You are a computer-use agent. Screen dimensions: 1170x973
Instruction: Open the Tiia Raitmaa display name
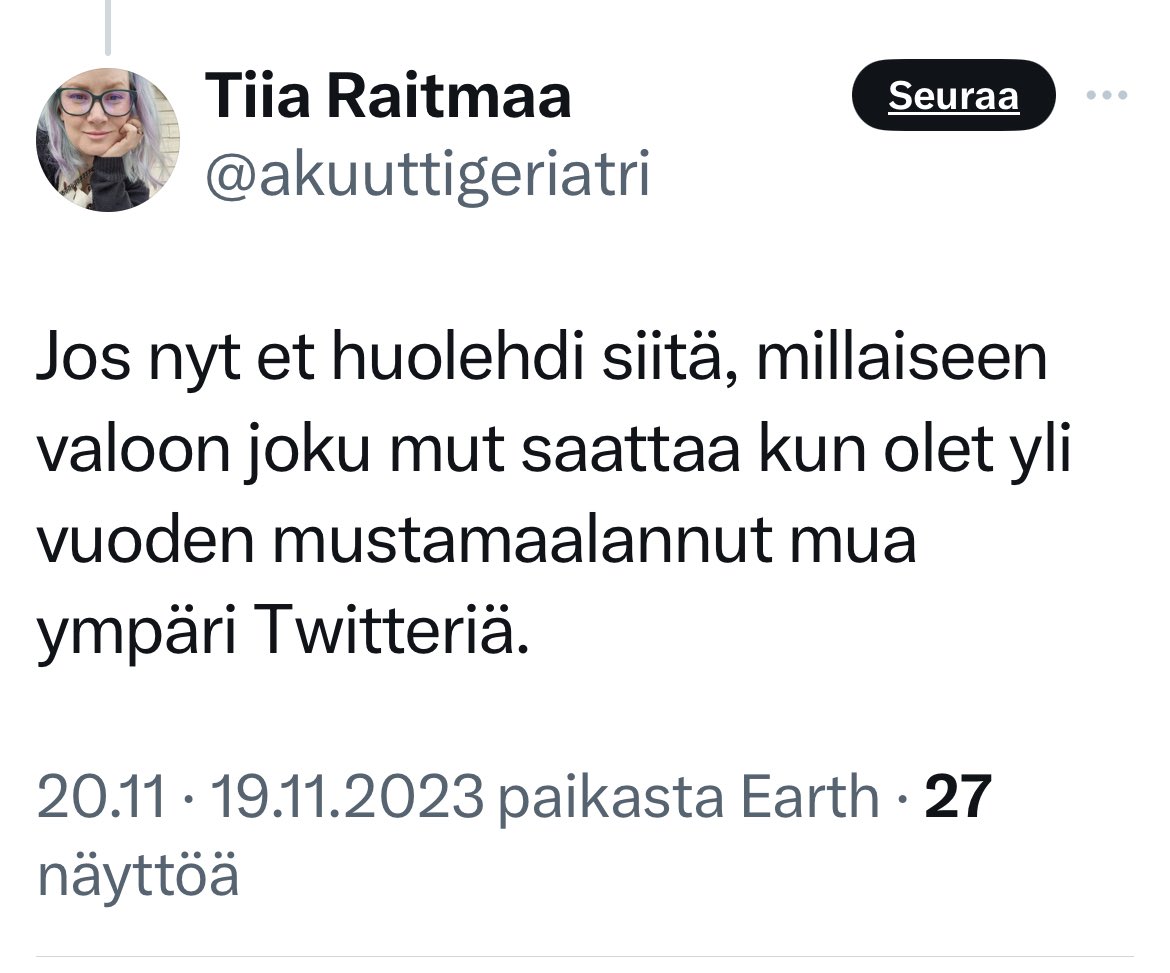(388, 98)
